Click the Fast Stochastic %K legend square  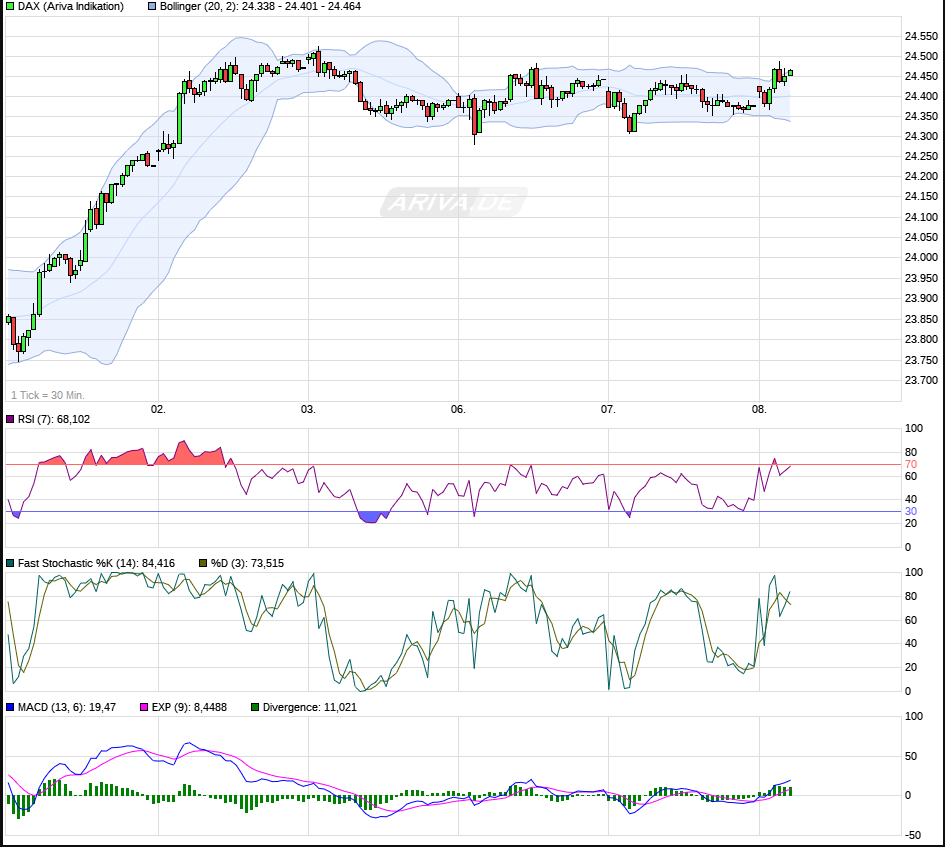[10, 563]
